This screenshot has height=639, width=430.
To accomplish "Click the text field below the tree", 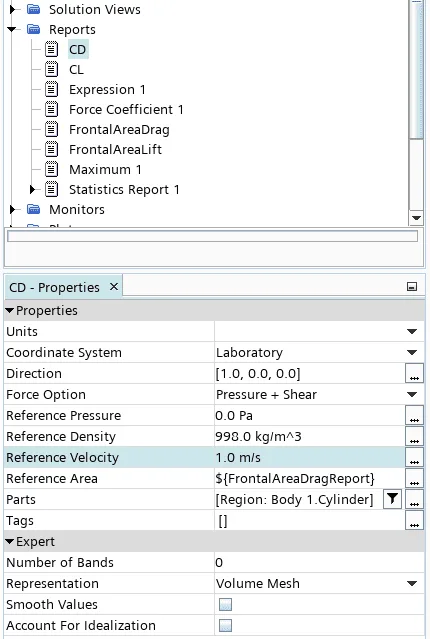I will (x=212, y=236).
